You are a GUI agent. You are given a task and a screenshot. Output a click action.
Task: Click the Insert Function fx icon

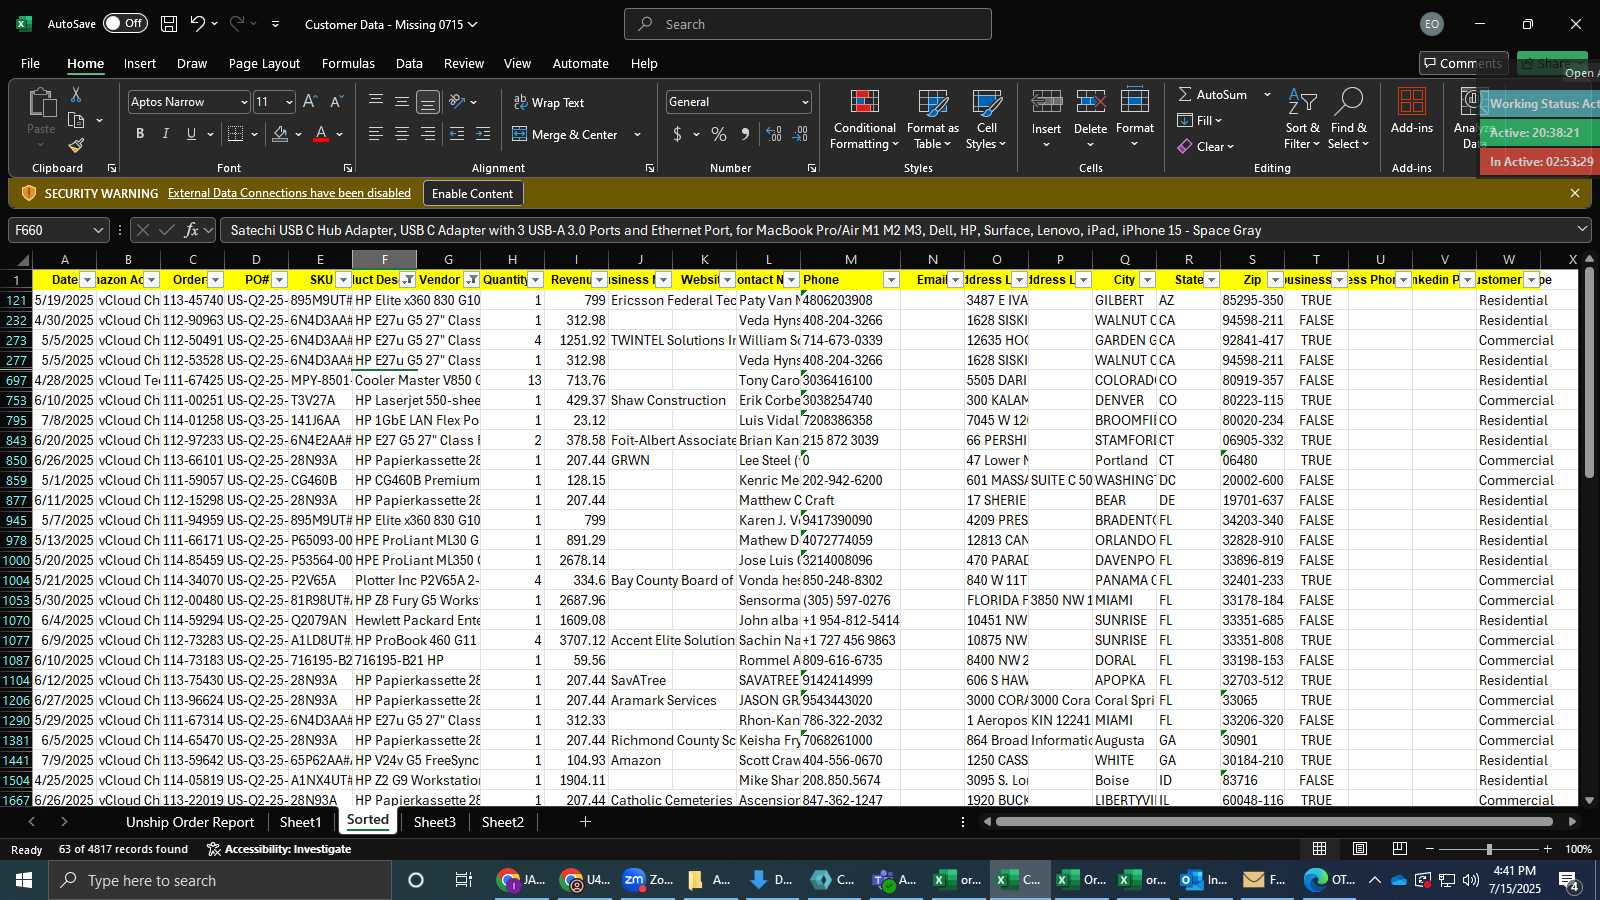tap(191, 230)
